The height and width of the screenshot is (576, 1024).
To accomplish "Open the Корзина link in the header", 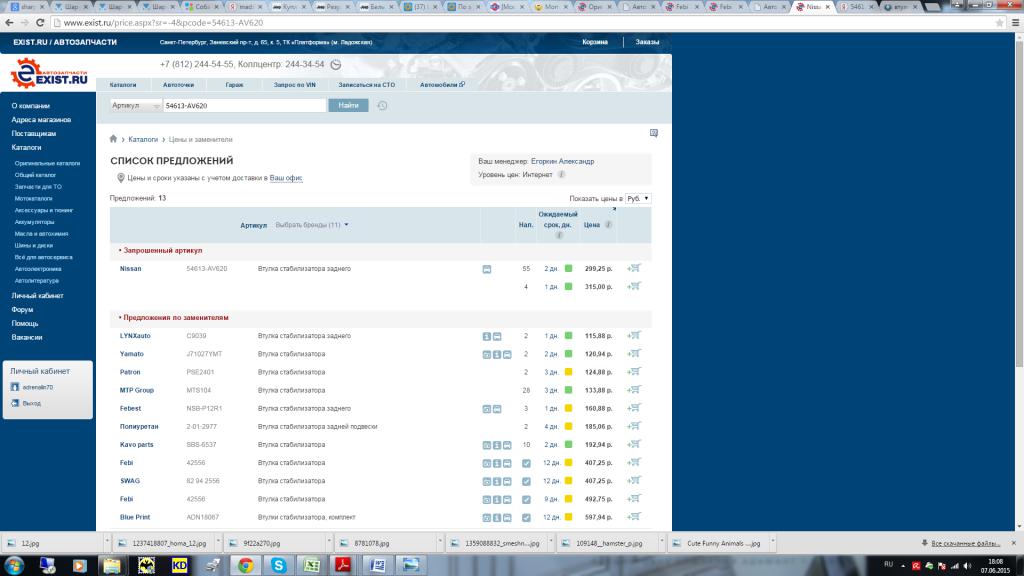I will (x=595, y=42).
